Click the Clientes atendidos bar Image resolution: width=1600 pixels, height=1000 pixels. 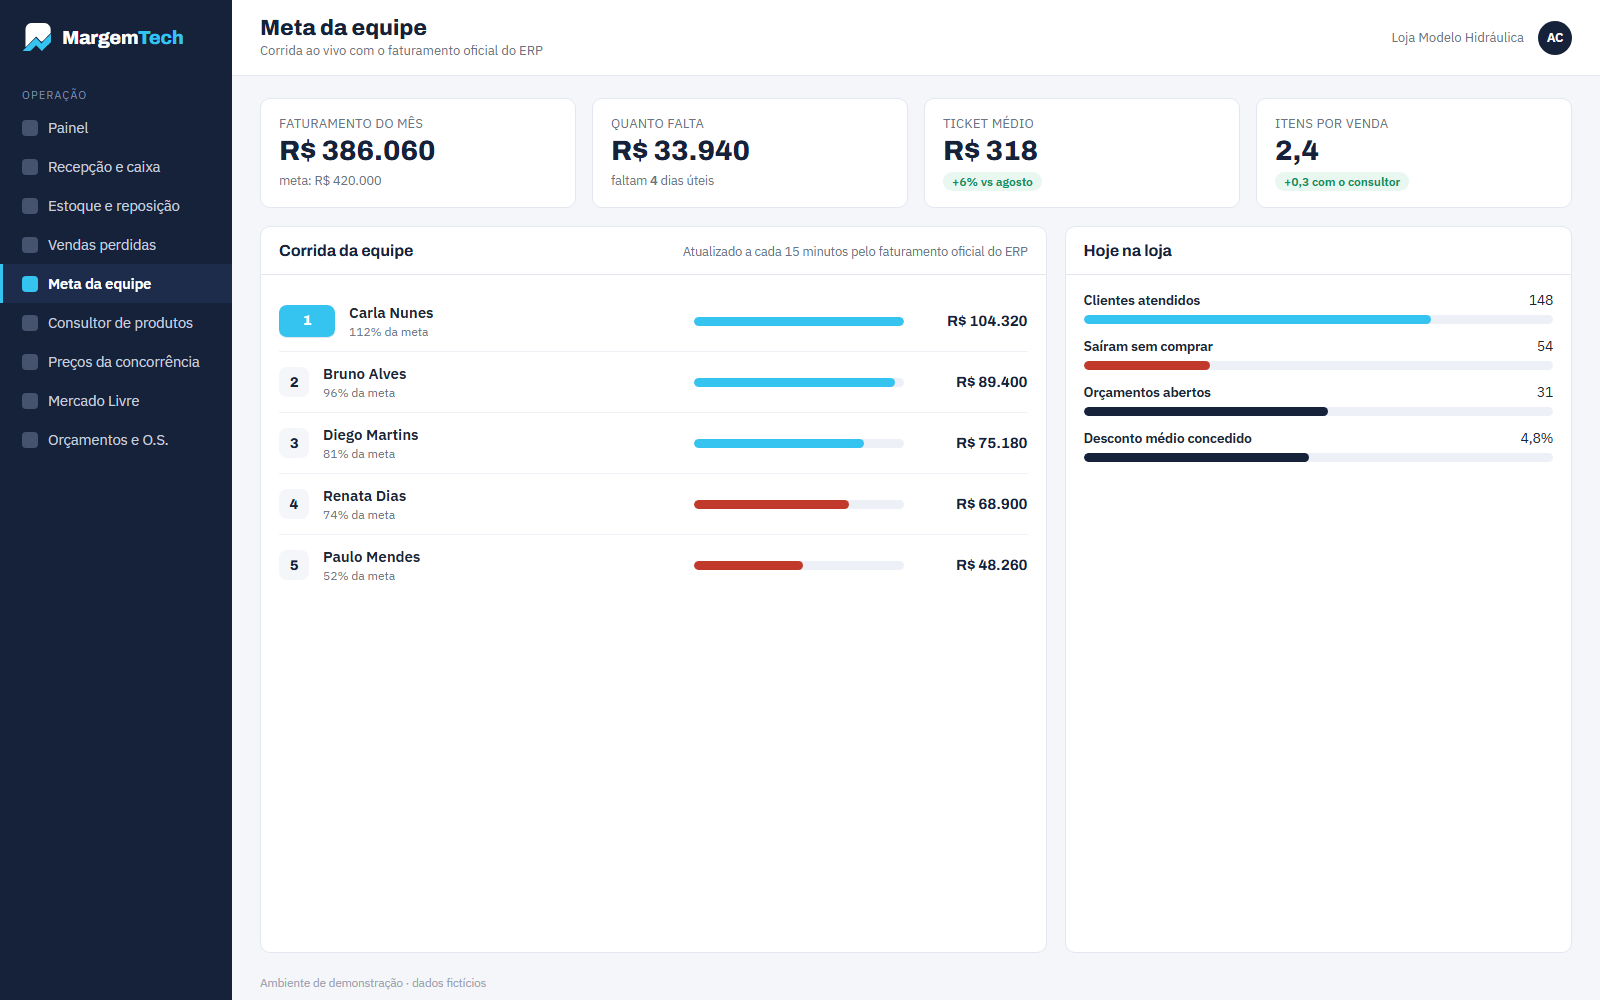tap(1318, 320)
